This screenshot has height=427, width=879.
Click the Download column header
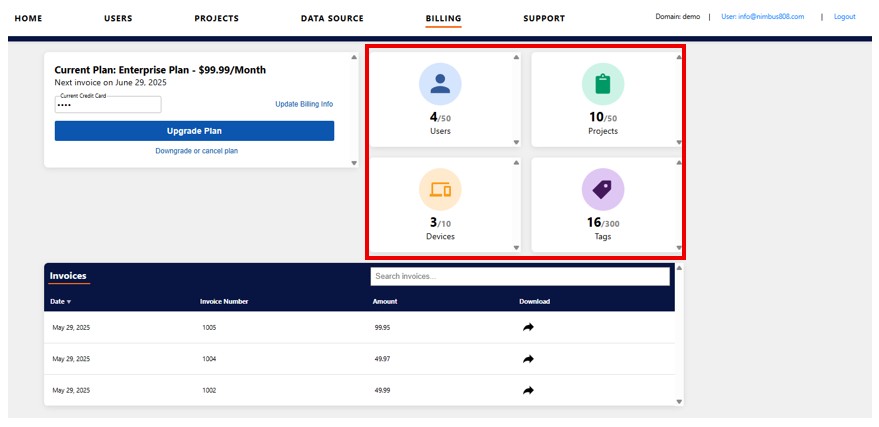coord(535,301)
